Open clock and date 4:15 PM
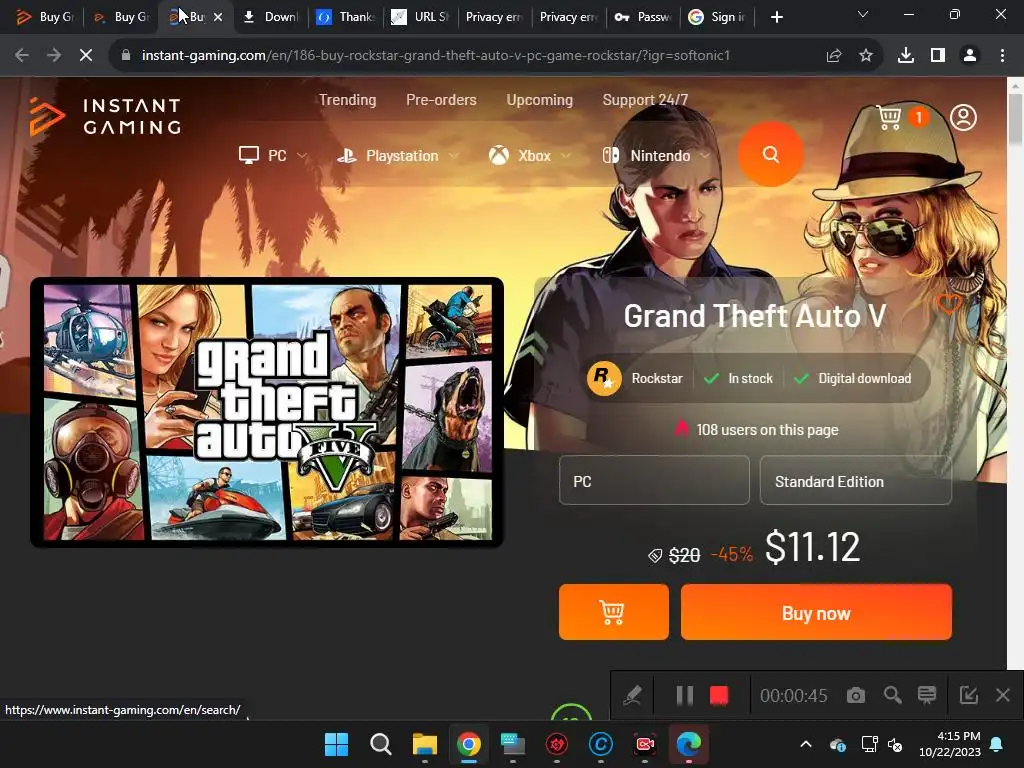The image size is (1024, 768). [x=950, y=744]
